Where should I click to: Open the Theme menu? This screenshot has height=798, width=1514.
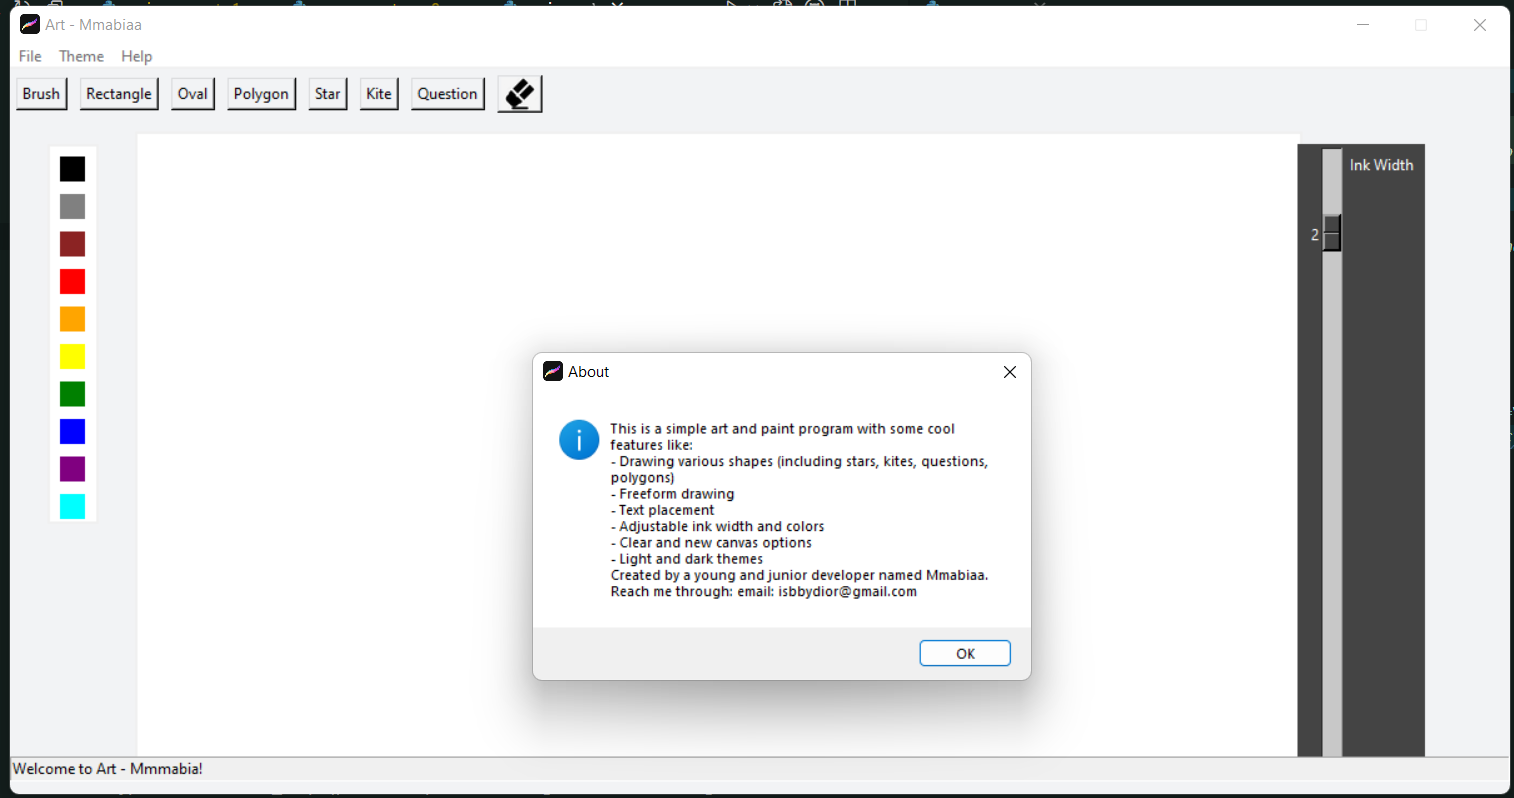(81, 56)
